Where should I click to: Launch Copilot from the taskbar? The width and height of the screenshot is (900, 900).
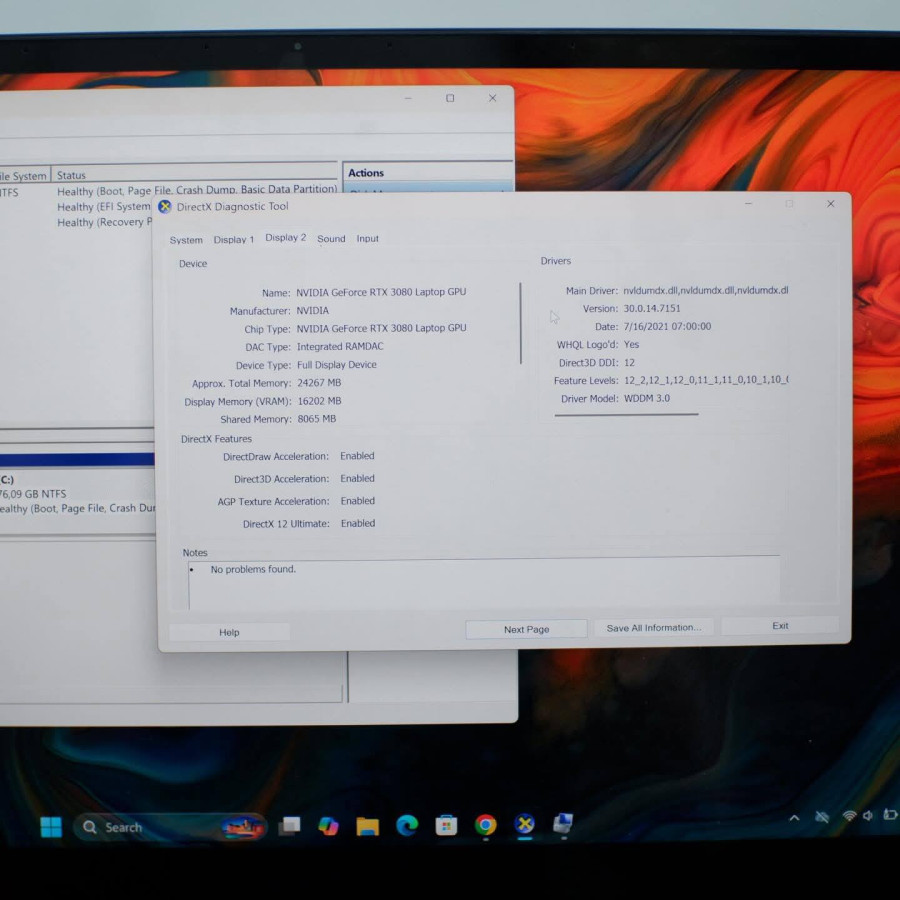tap(328, 826)
